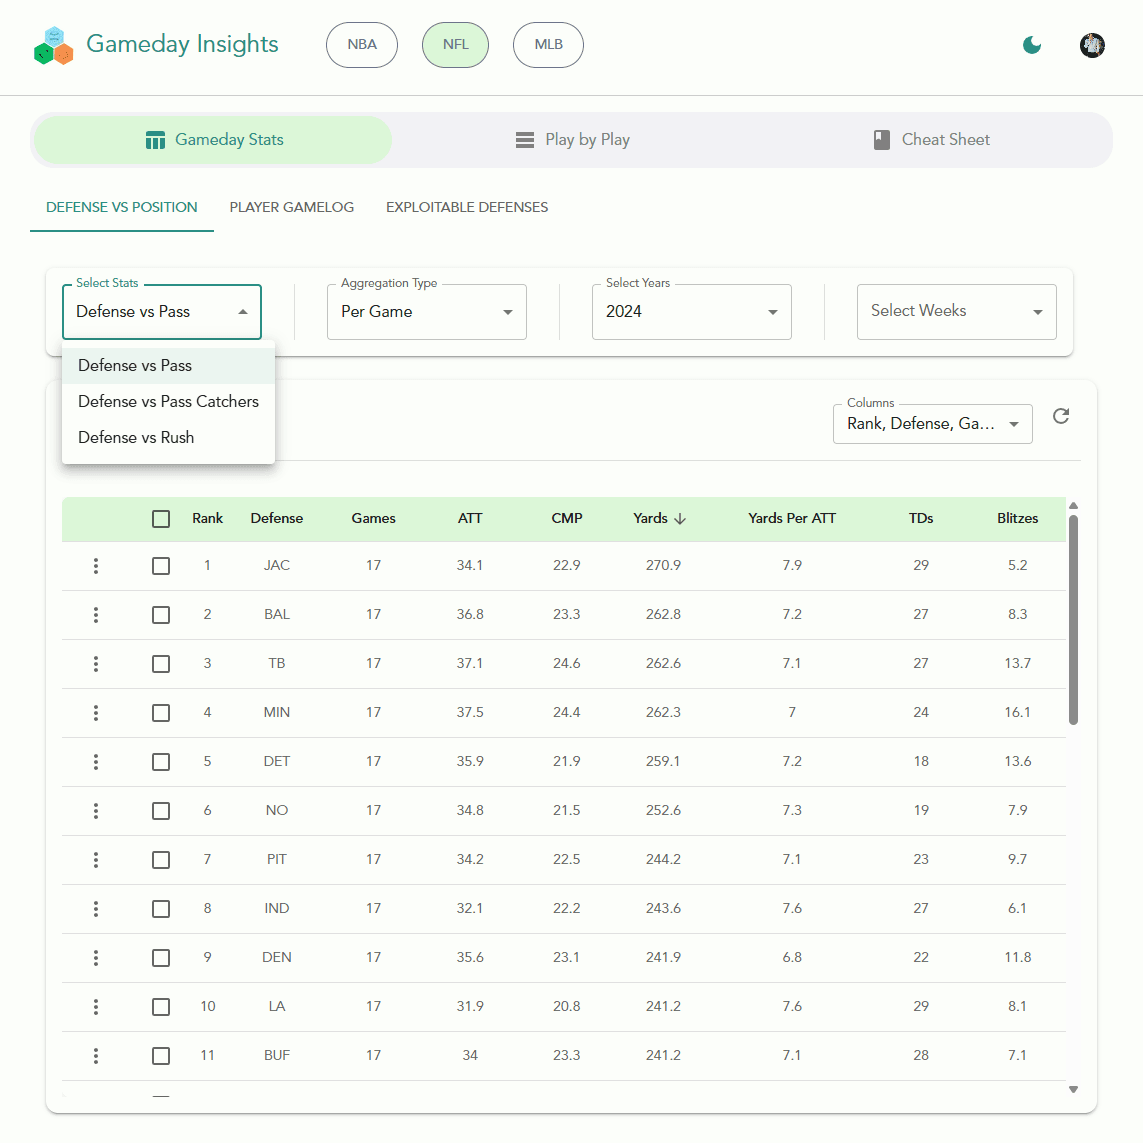
Task: Open the Cheat Sheet section
Action: (x=931, y=139)
